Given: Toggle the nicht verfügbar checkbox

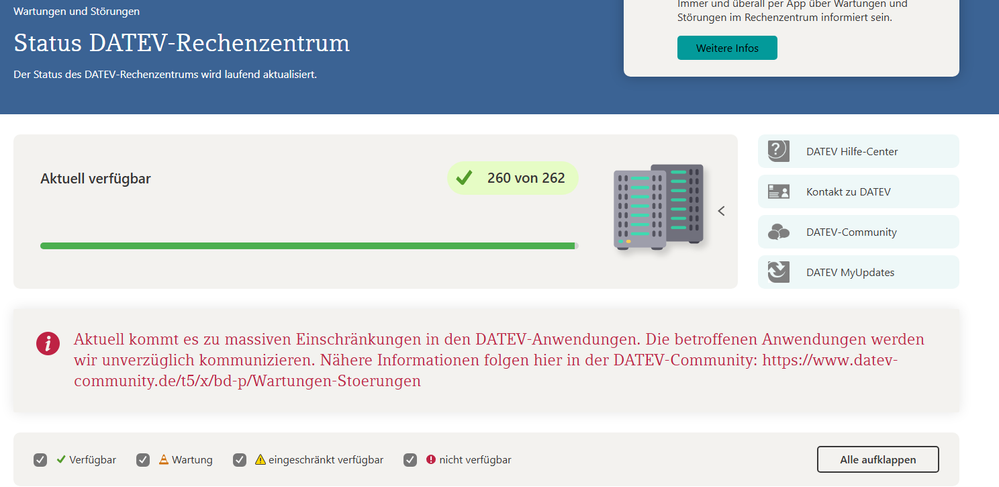Looking at the screenshot, I should click(x=410, y=460).
